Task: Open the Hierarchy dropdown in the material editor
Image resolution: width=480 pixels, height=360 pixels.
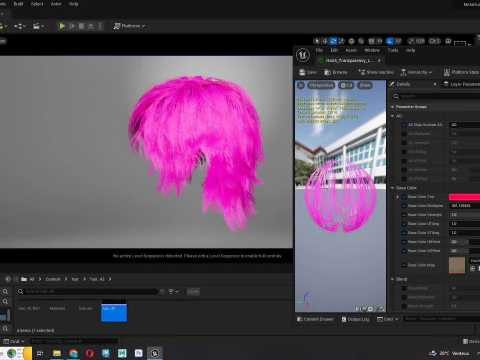Action: tap(416, 72)
